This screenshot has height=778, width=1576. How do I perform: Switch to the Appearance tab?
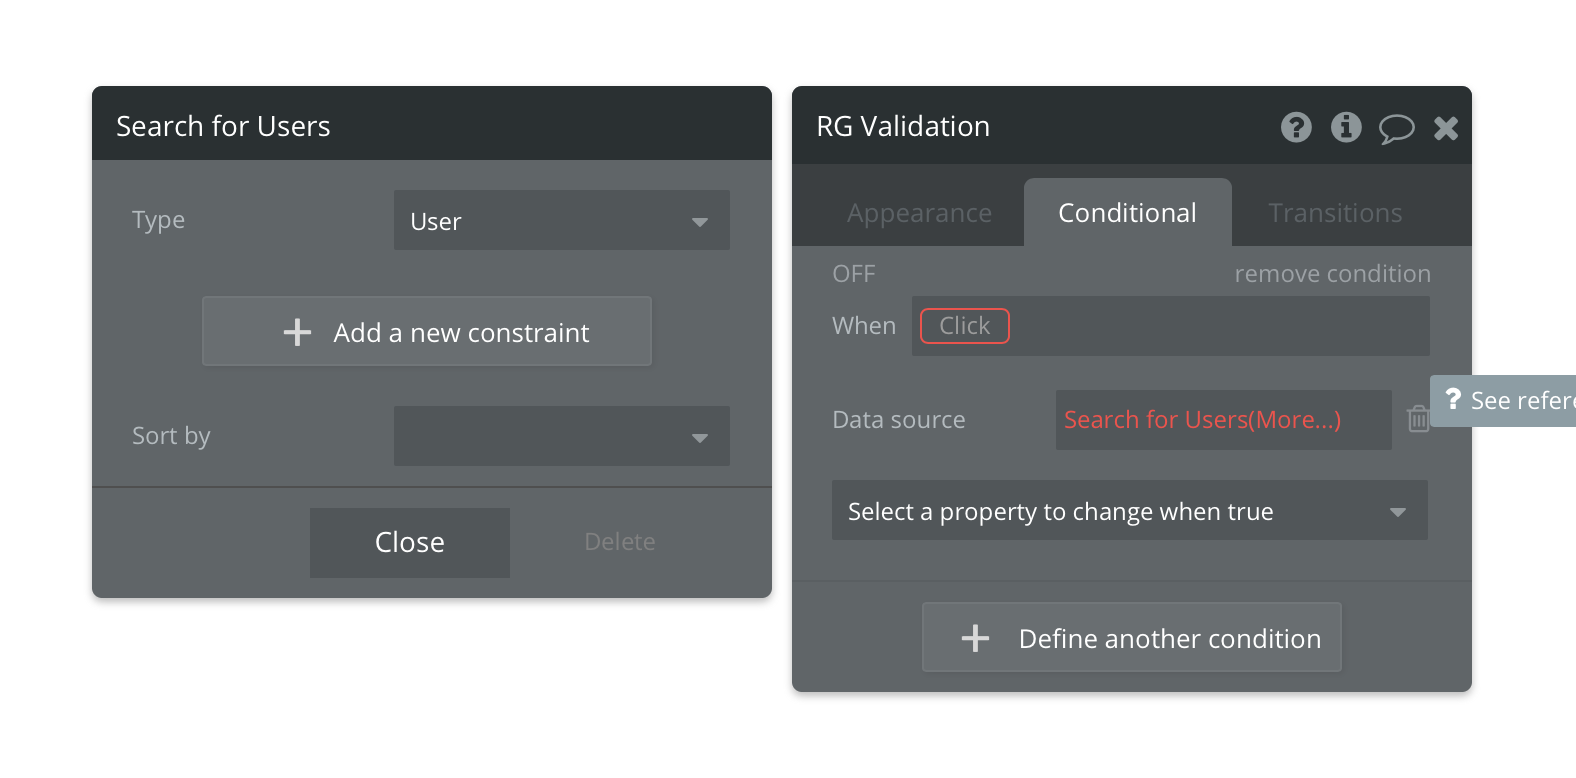[x=919, y=213]
